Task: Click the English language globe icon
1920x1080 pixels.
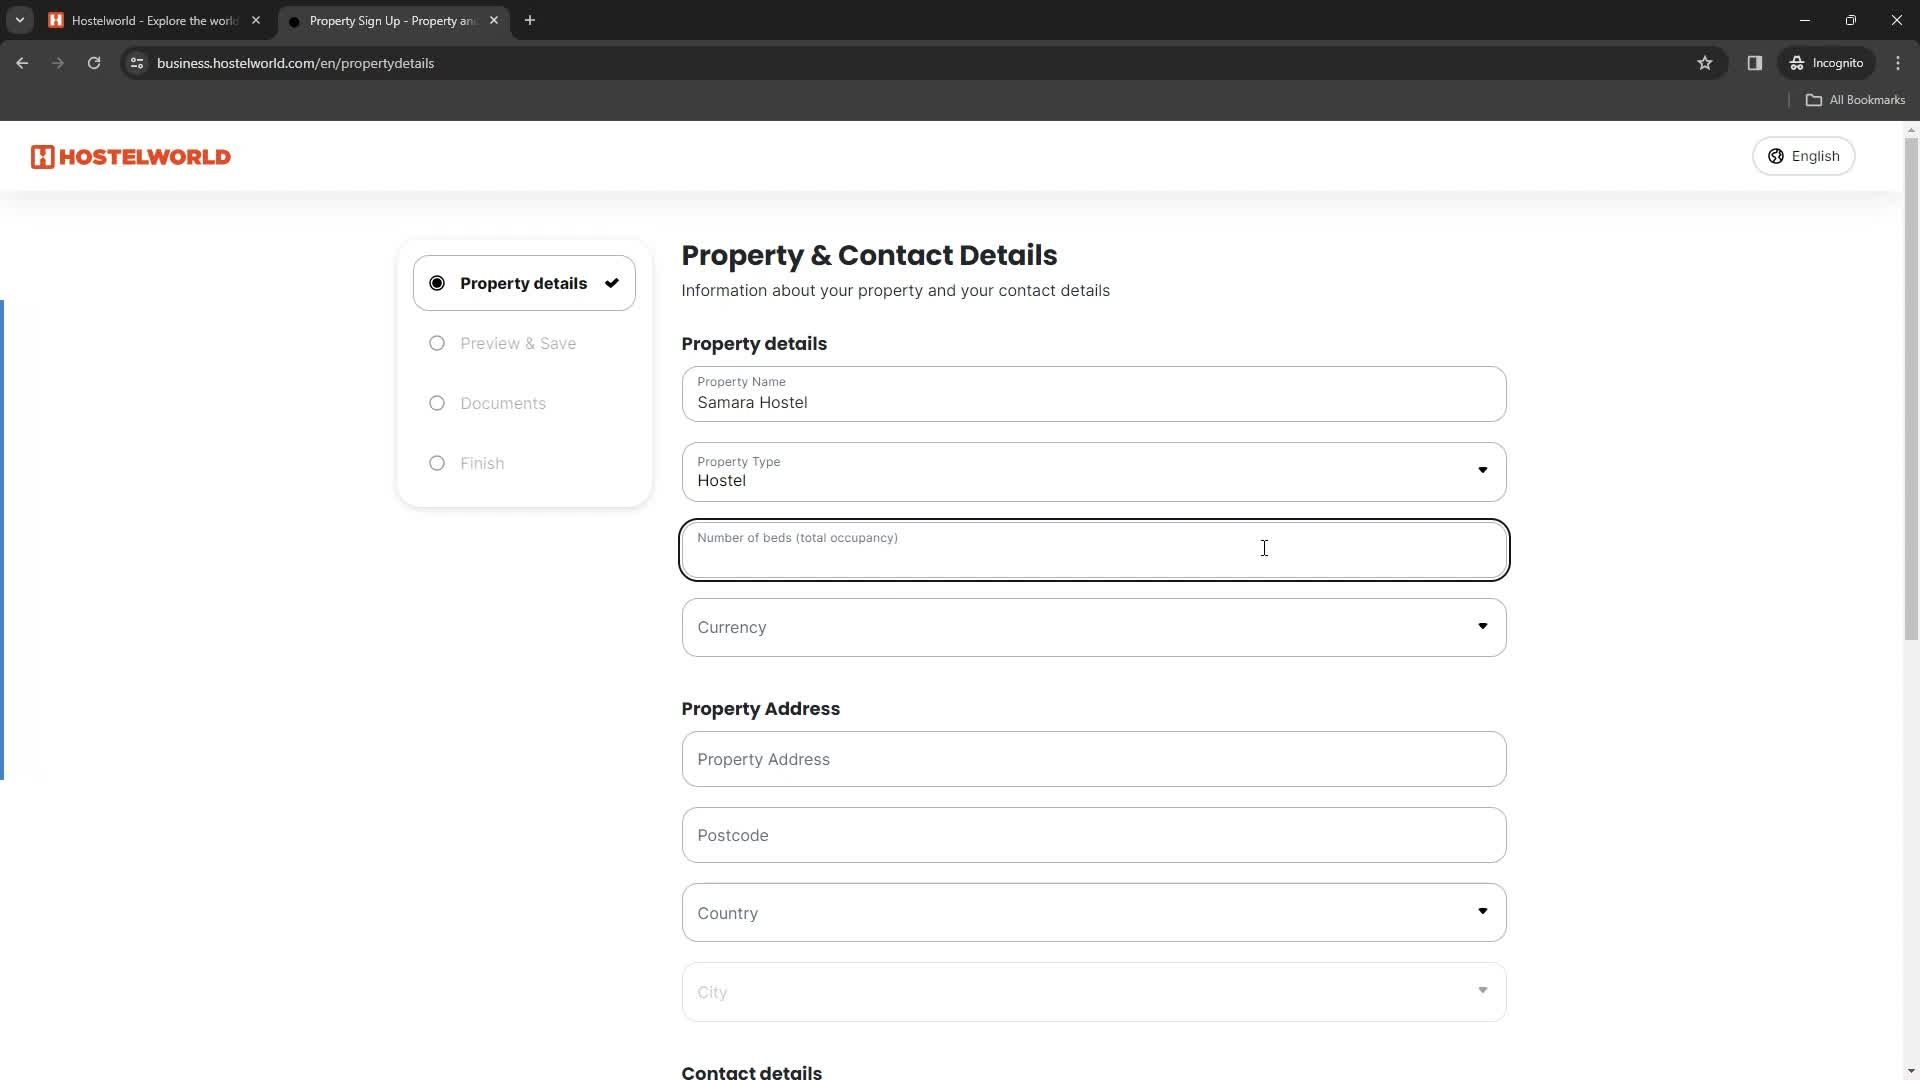Action: [1775, 156]
